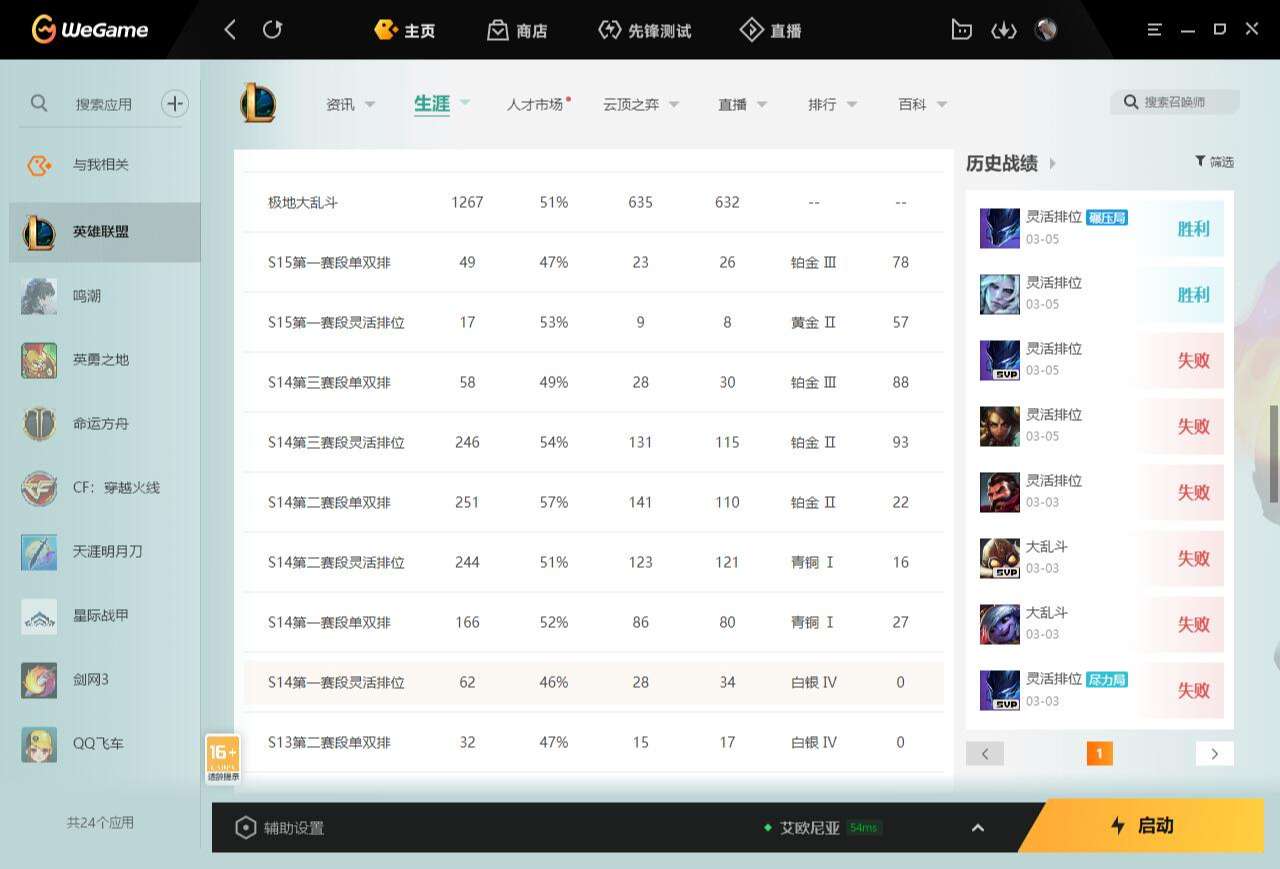
Task: Open the top bar 直播 tab
Action: tap(770, 30)
